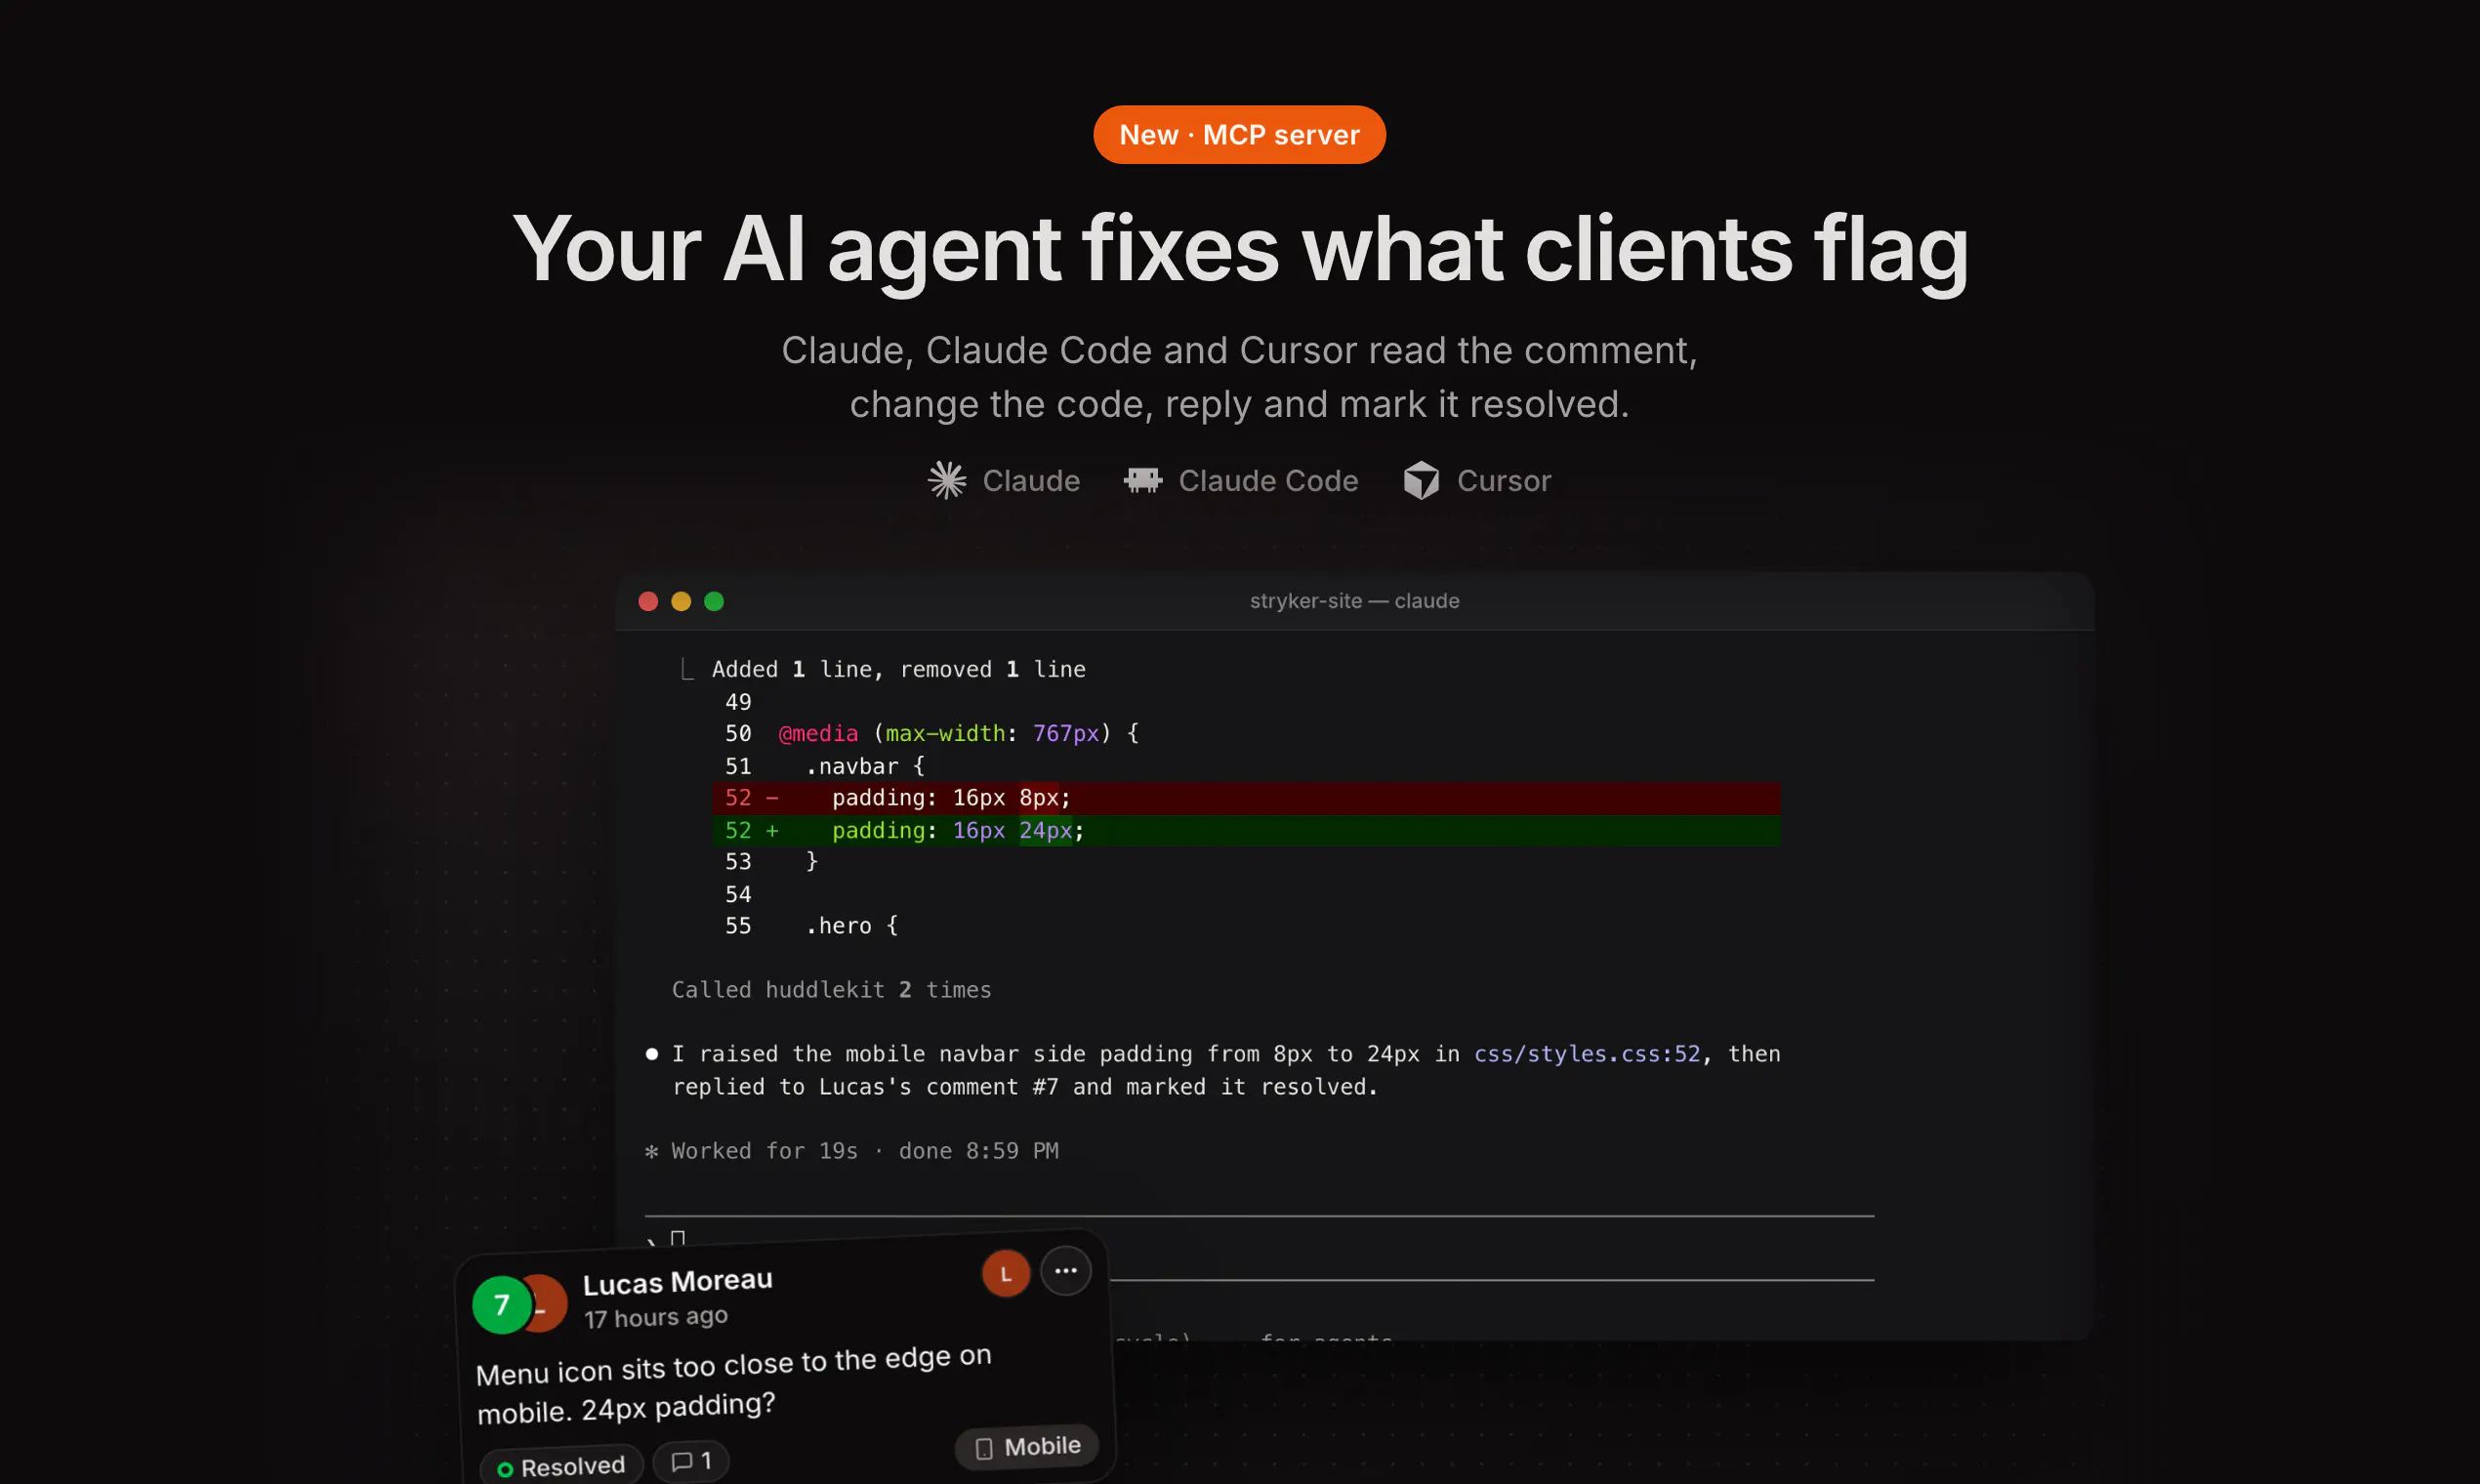Click the Lucas Moreau name on card
The width and height of the screenshot is (2480, 1484).
(677, 1281)
